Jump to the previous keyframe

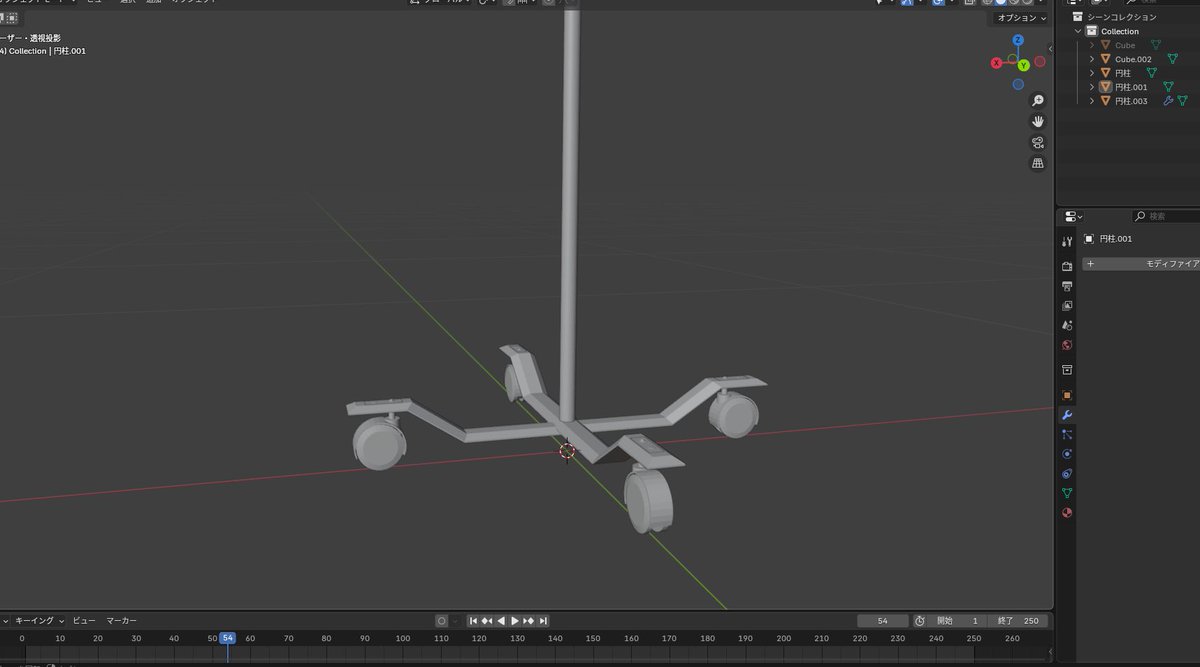pyautogui.click(x=487, y=621)
